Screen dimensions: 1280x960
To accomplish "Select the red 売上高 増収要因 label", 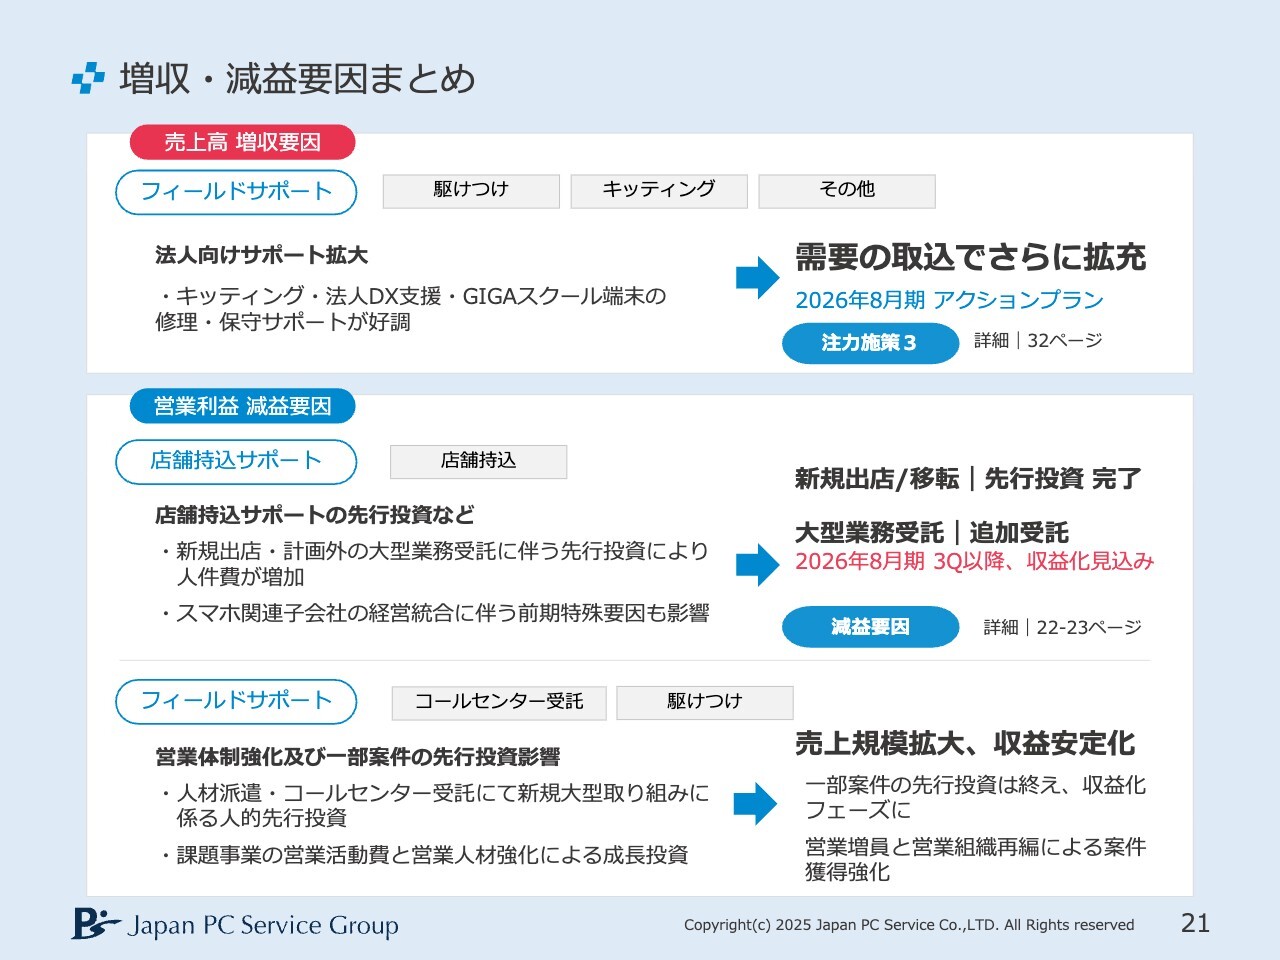I will point(242,142).
